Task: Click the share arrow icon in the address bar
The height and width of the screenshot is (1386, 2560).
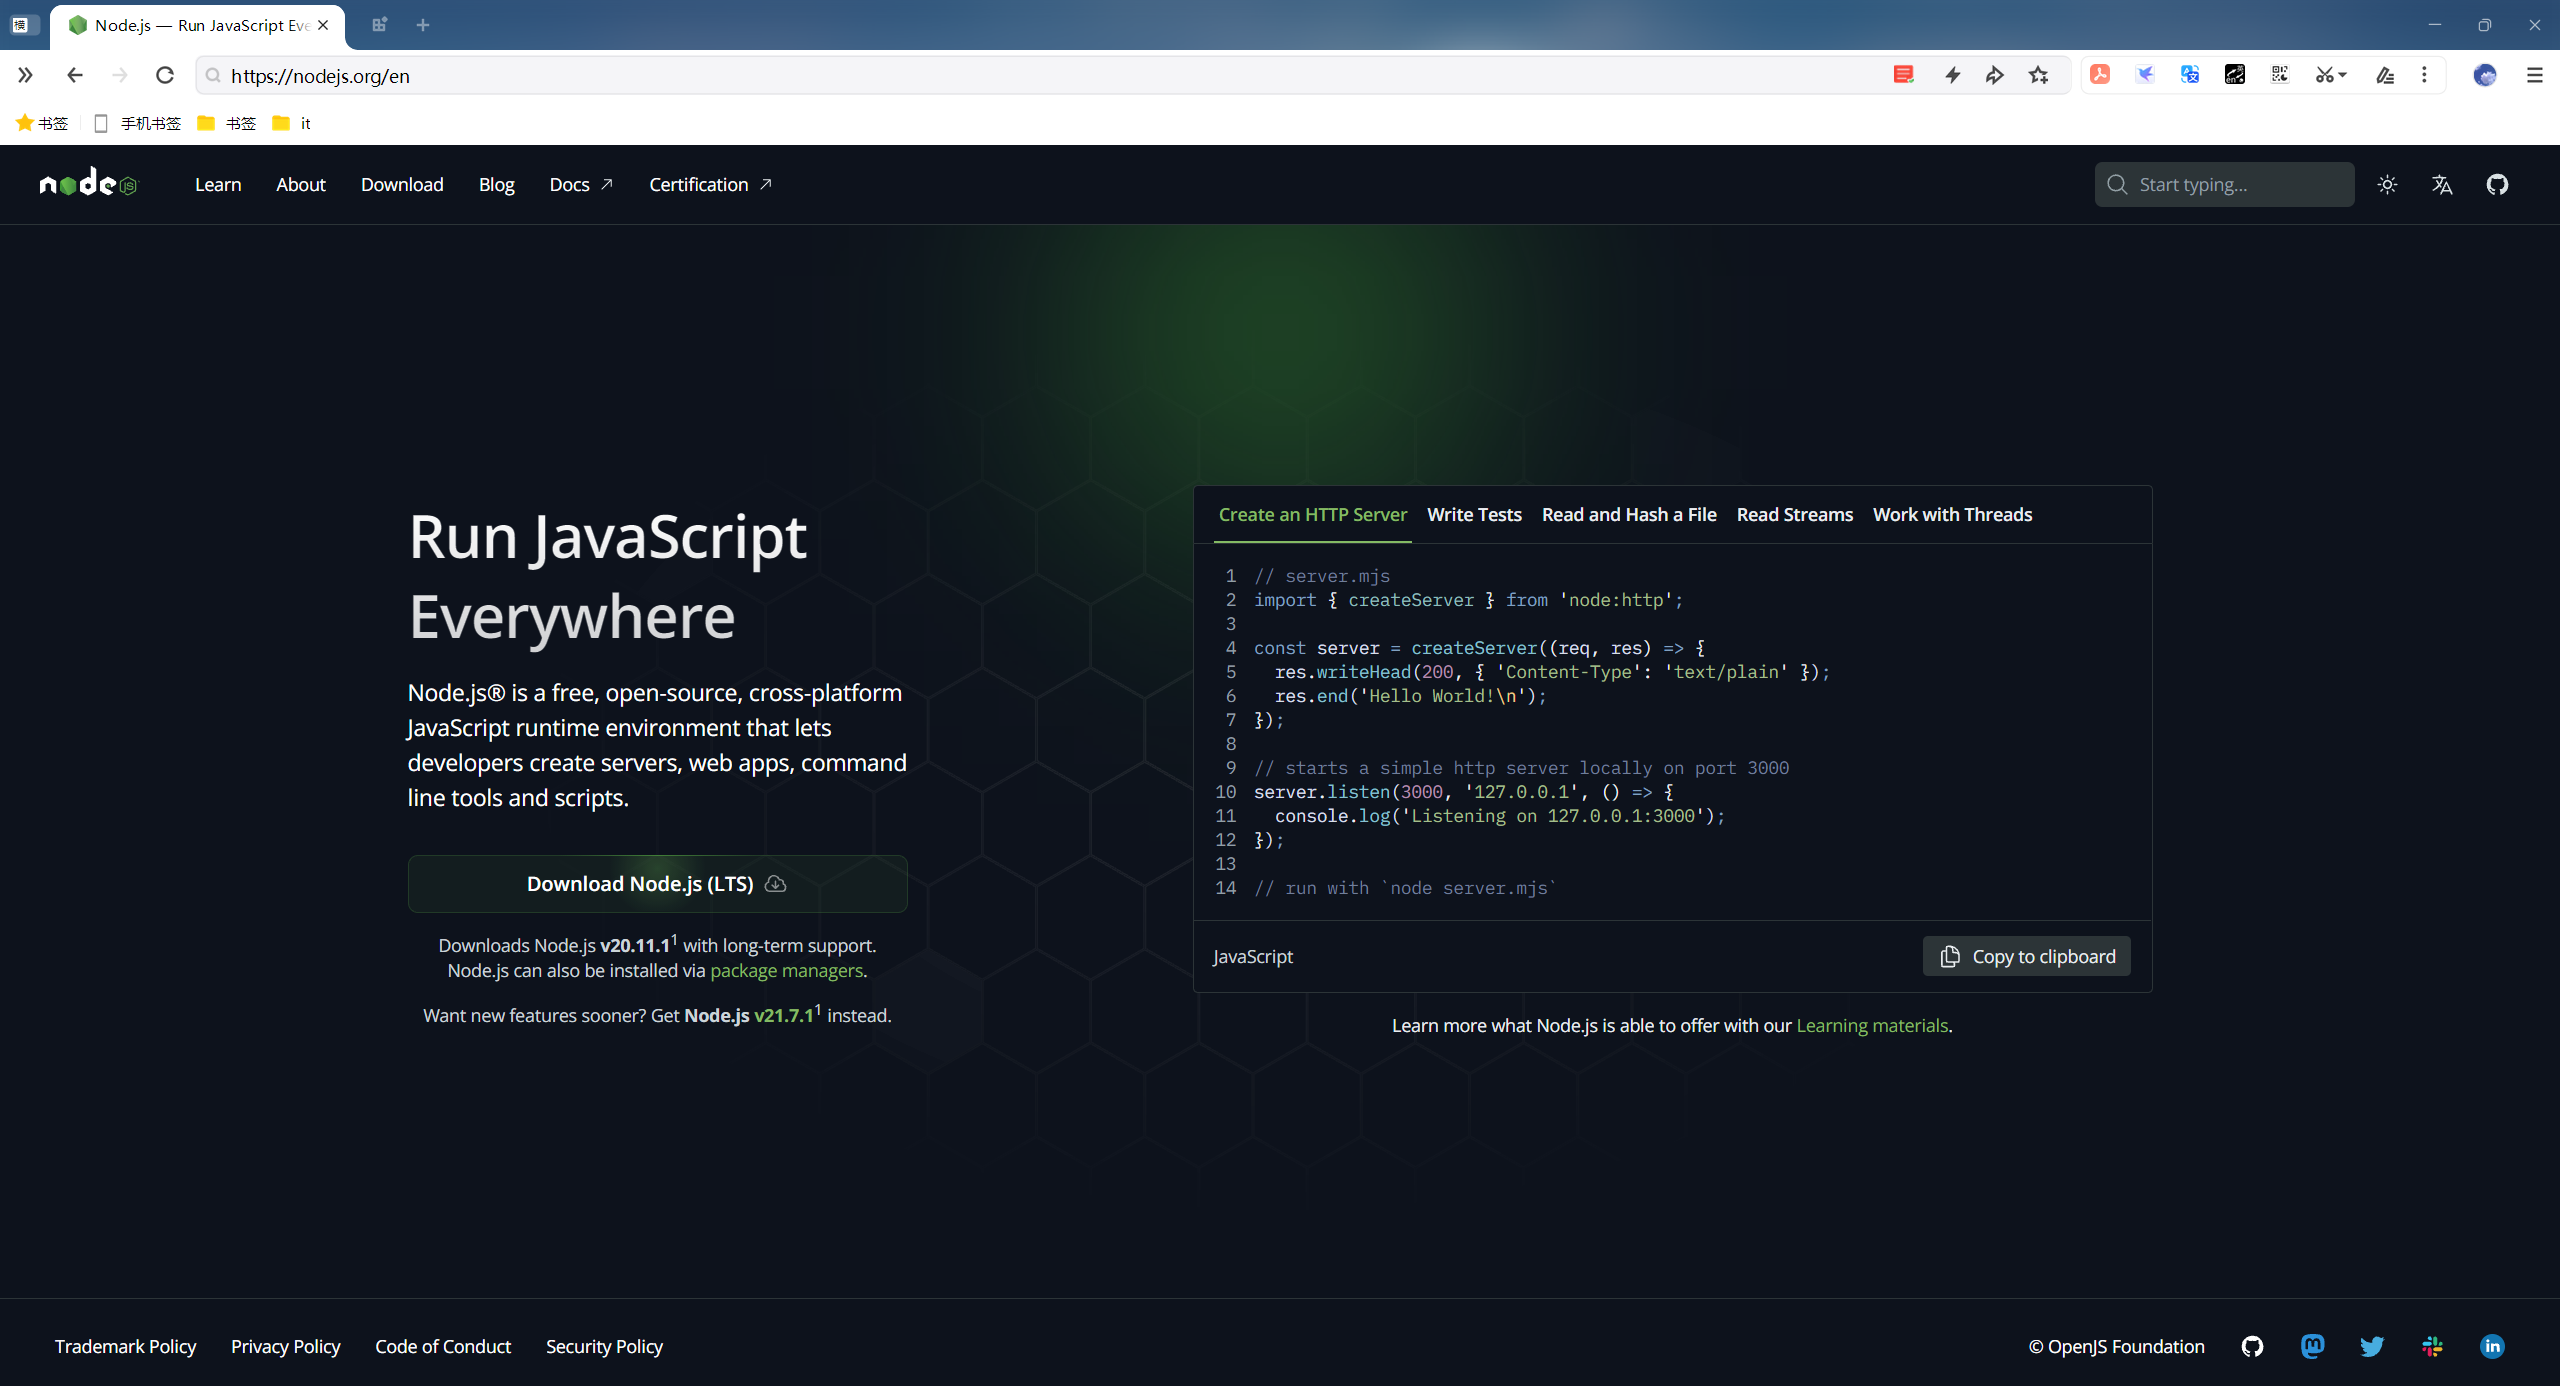Action: click(1995, 75)
